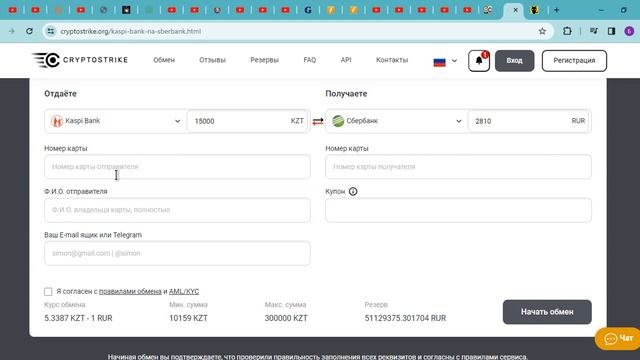The height and width of the screenshot is (360, 640).
Task: Bookmark this page with star icon
Action: pyautogui.click(x=542, y=31)
